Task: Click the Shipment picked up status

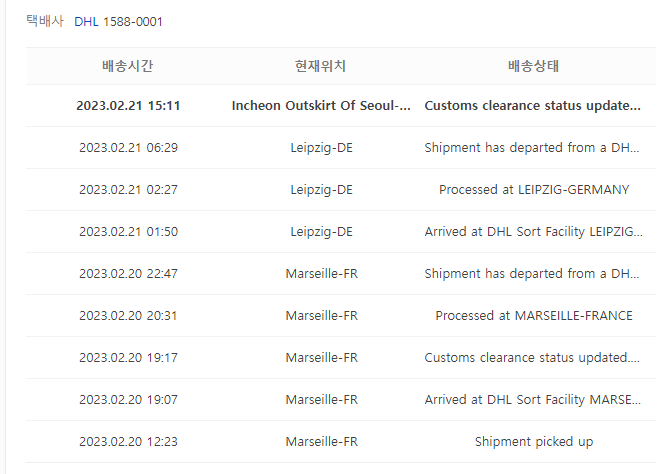Action: click(534, 442)
